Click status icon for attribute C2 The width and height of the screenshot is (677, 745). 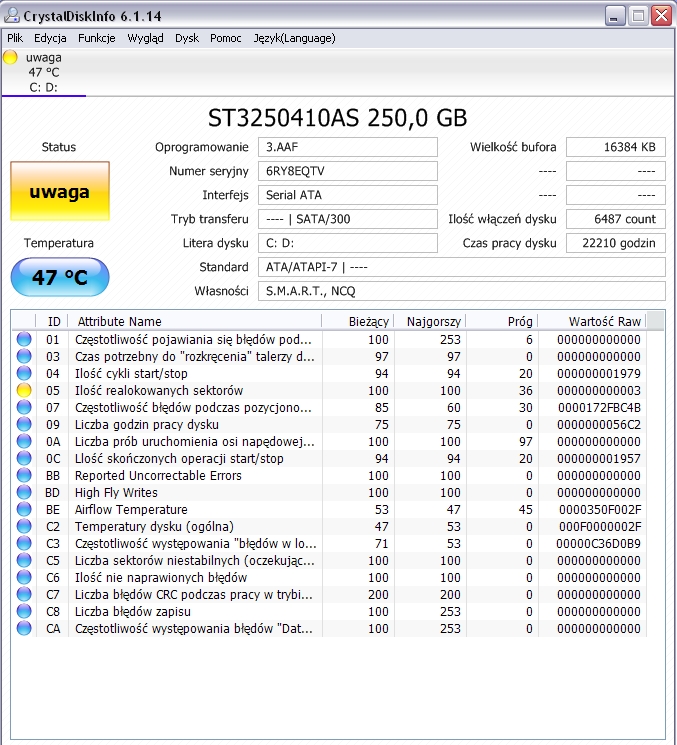pos(24,526)
